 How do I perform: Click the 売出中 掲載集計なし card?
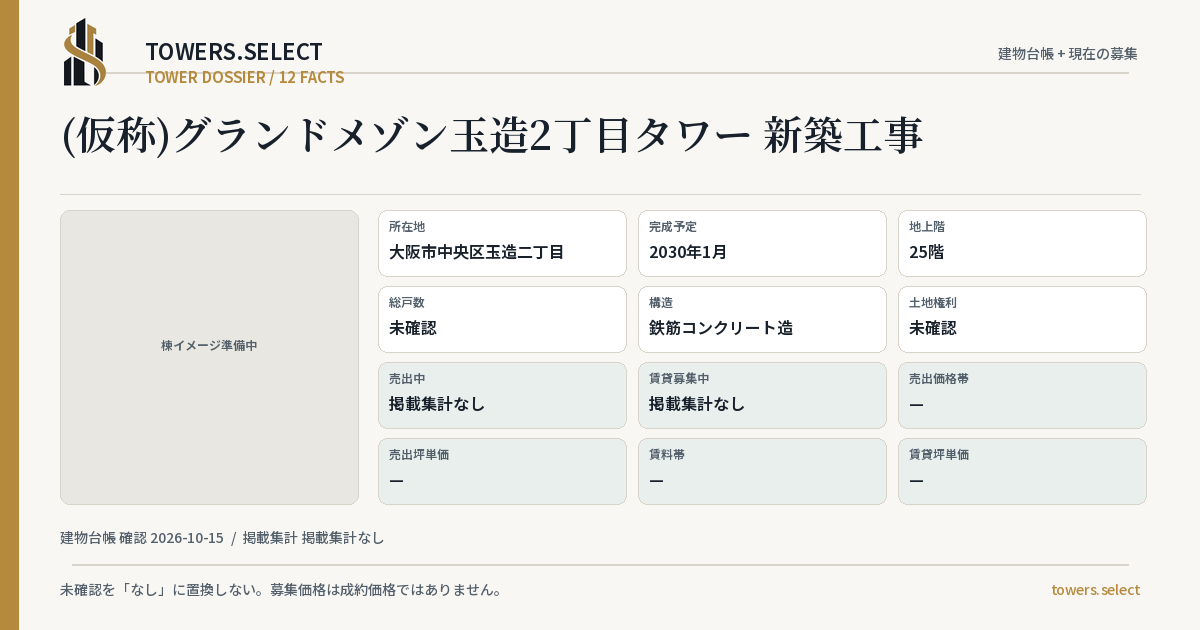502,395
